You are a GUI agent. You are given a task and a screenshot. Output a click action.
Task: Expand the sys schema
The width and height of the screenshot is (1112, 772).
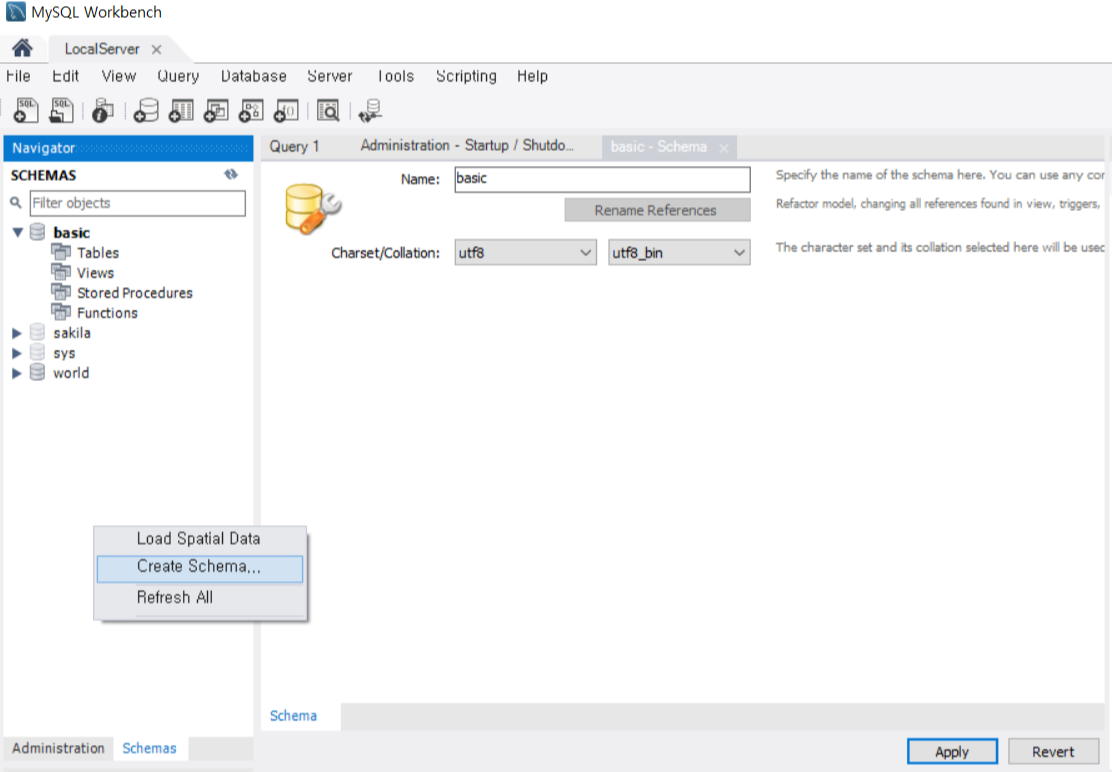[17, 352]
